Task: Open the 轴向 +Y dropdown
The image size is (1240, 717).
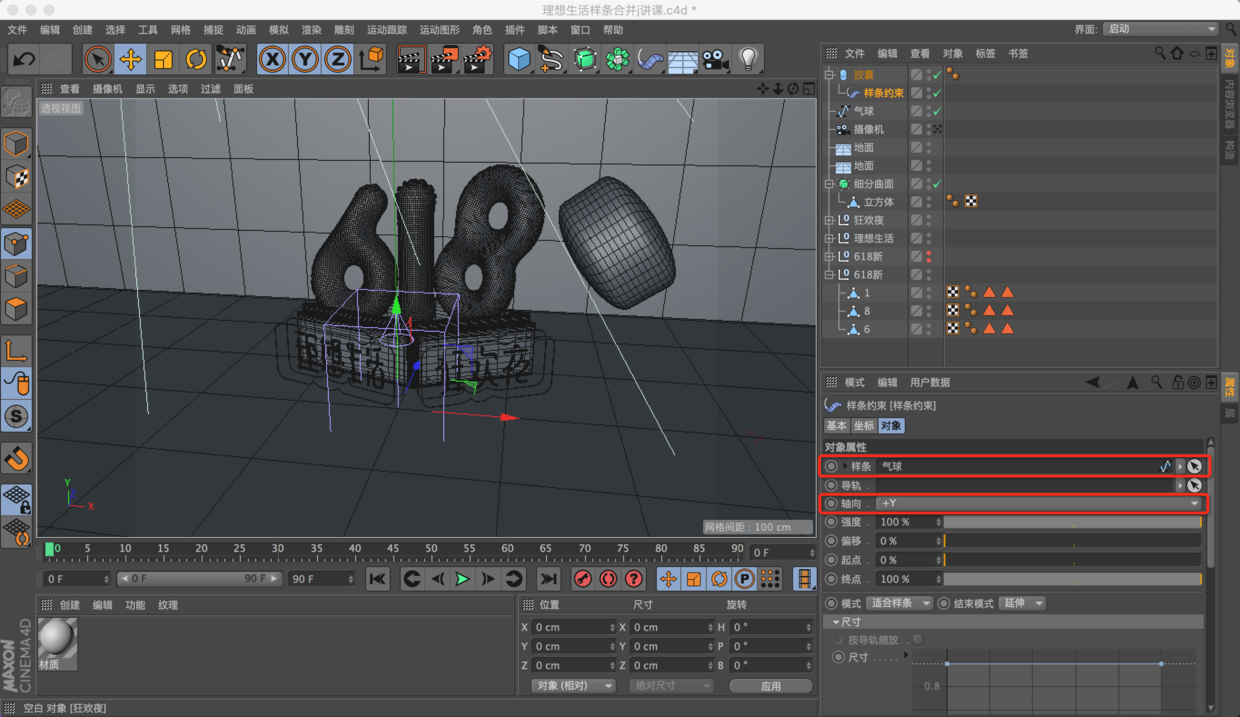Action: 1039,503
